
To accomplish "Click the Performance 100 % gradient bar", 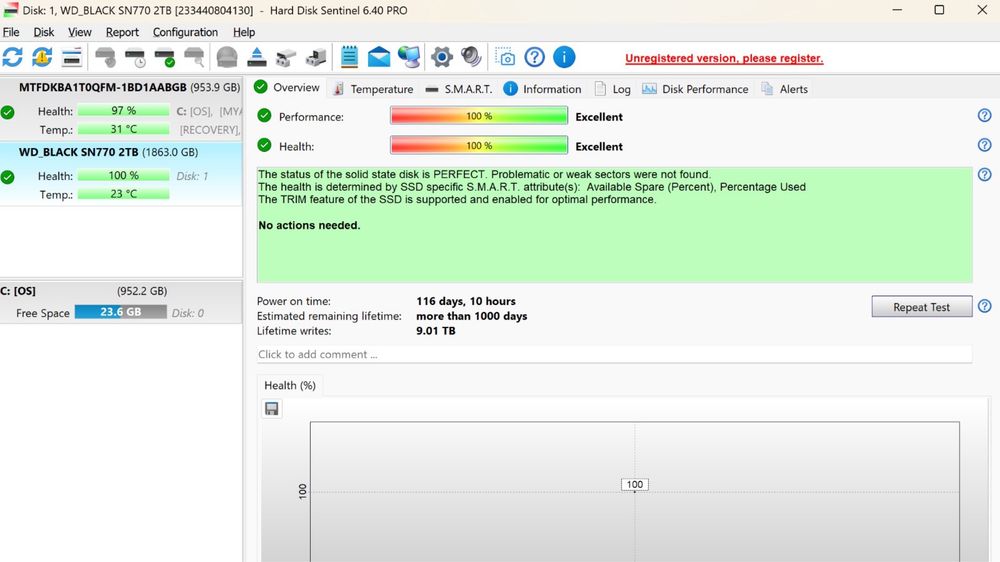I will point(479,116).
